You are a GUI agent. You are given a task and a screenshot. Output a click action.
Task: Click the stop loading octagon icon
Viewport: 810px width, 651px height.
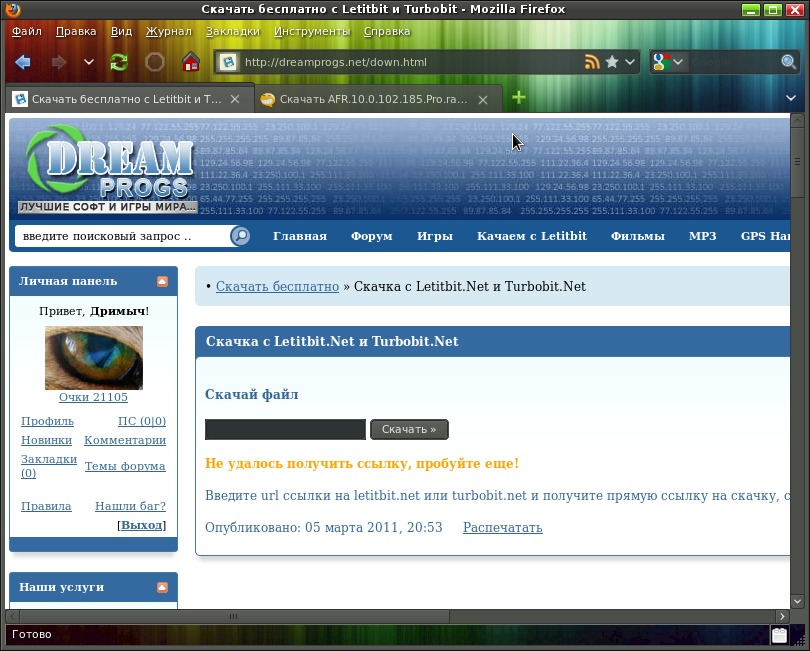click(154, 63)
